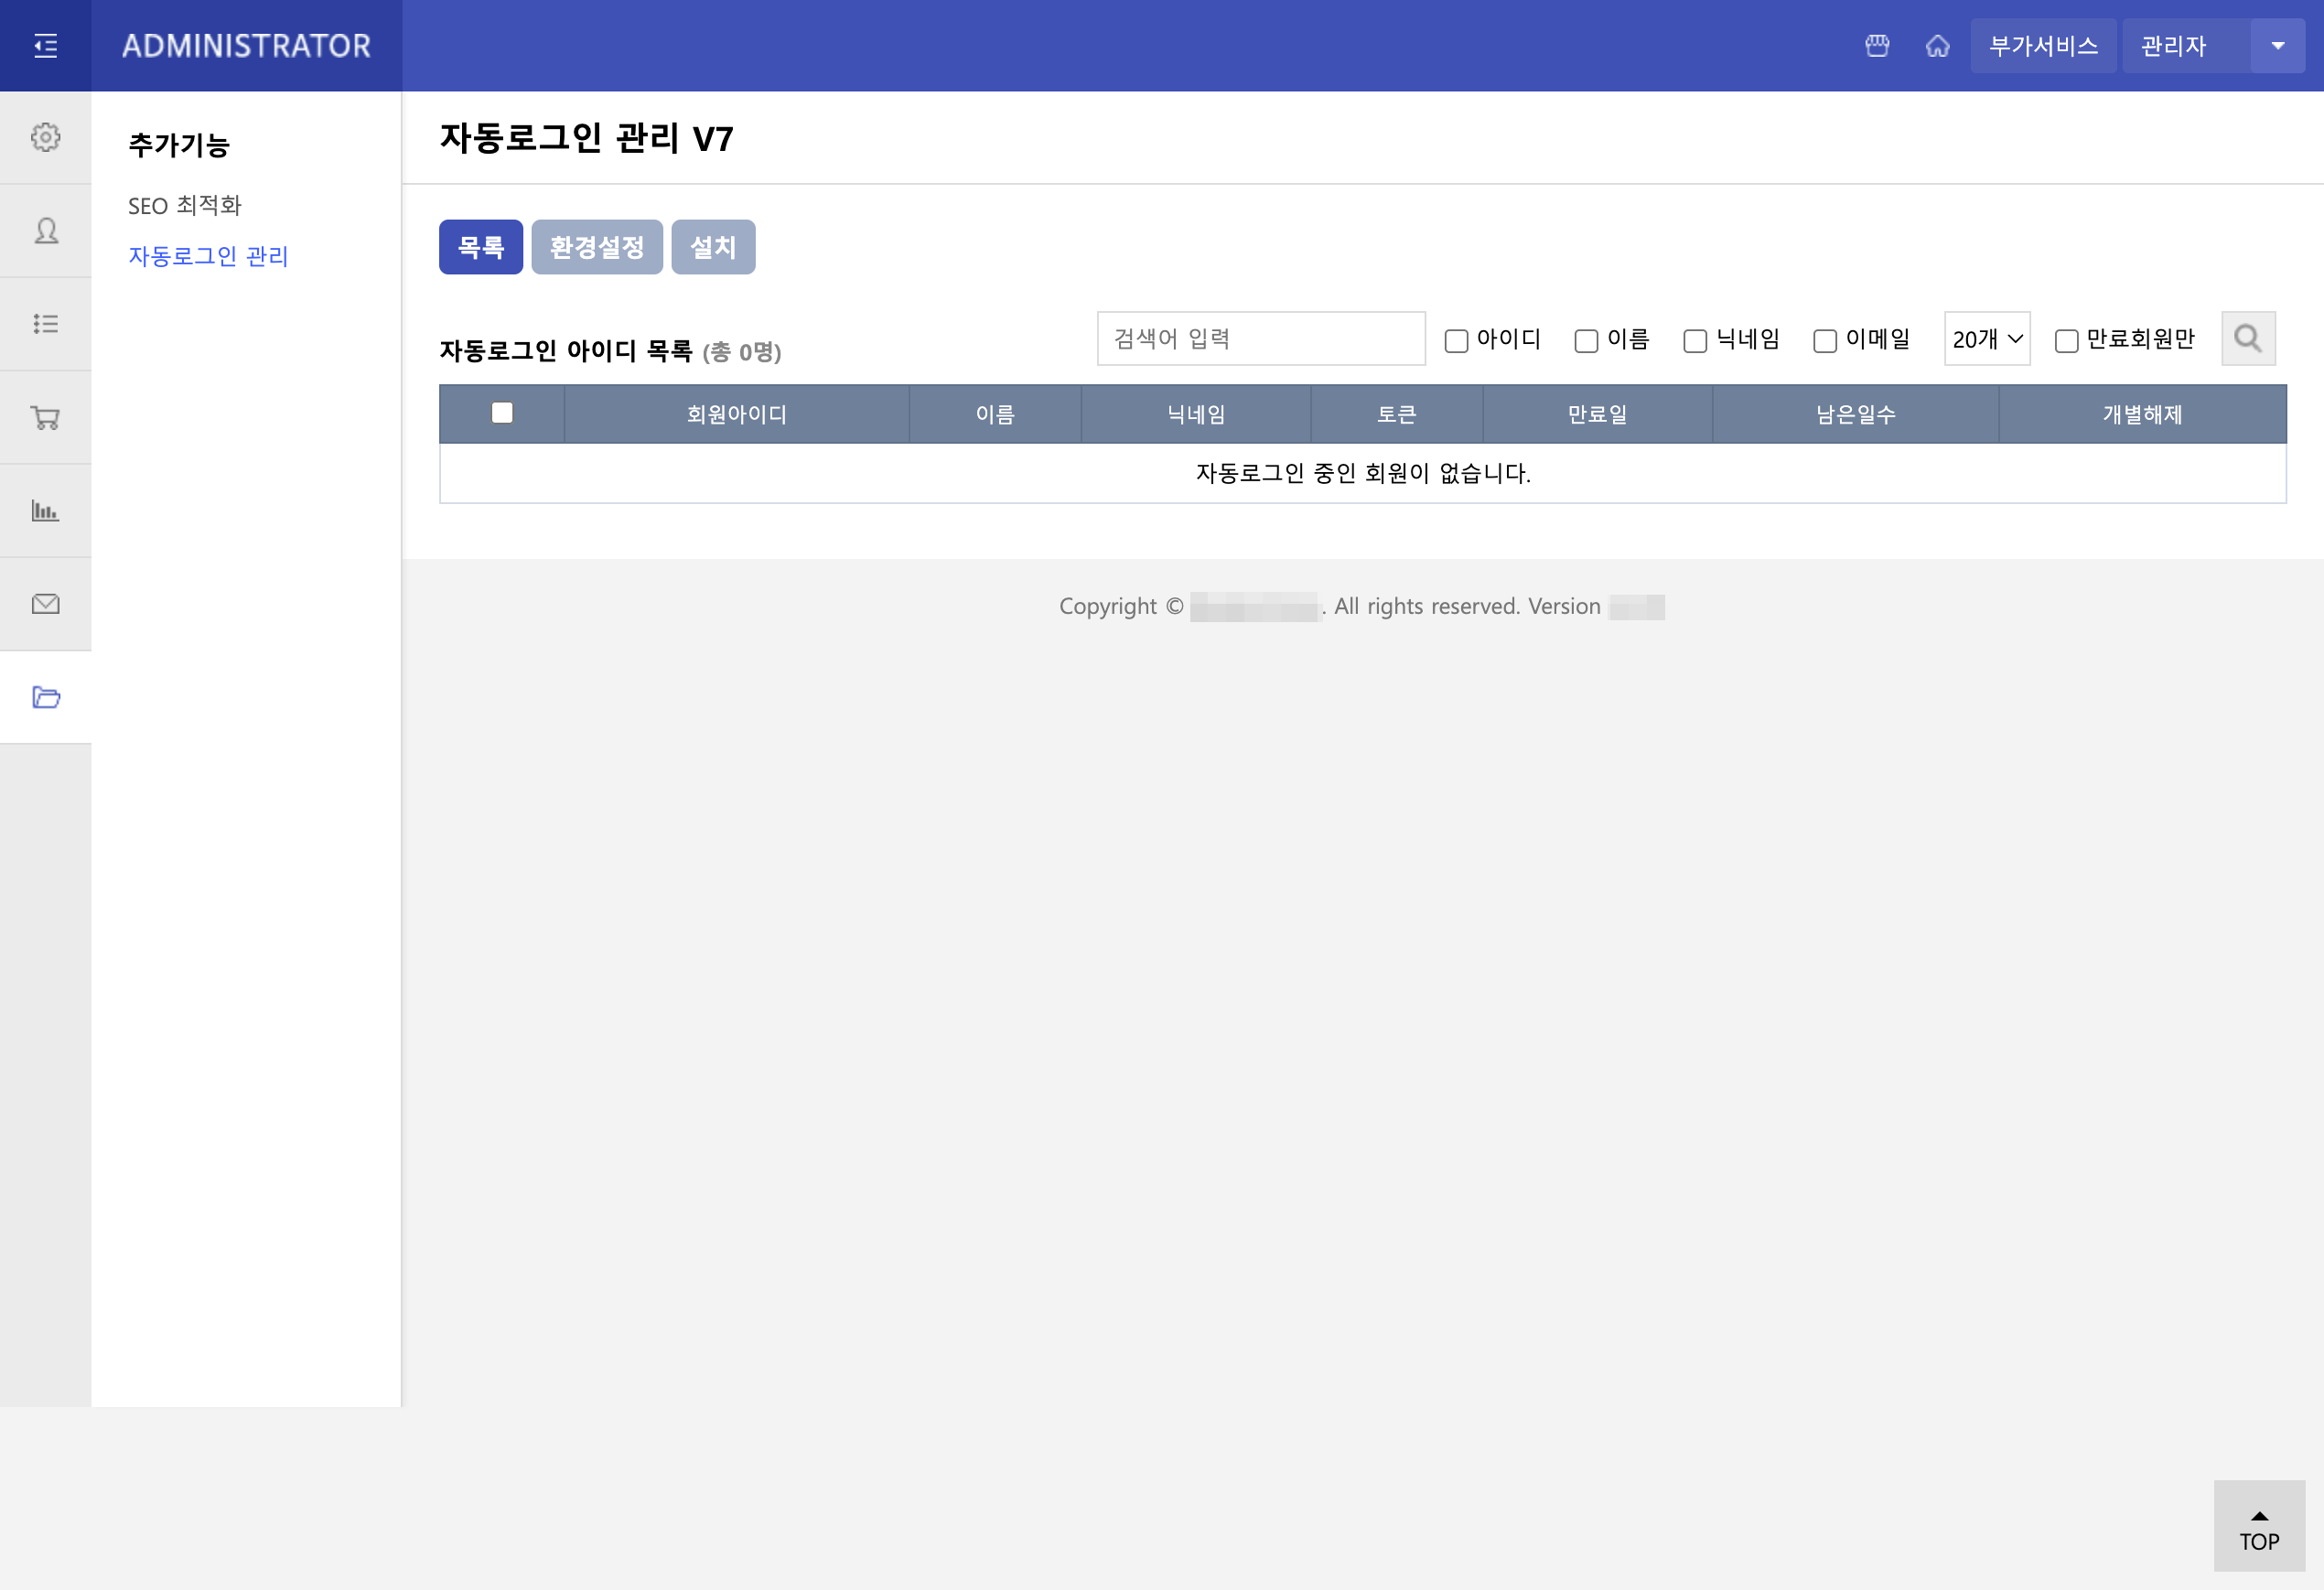Viewport: 2324px width, 1590px height.
Task: Go to site home via home icon
Action: (1938, 45)
